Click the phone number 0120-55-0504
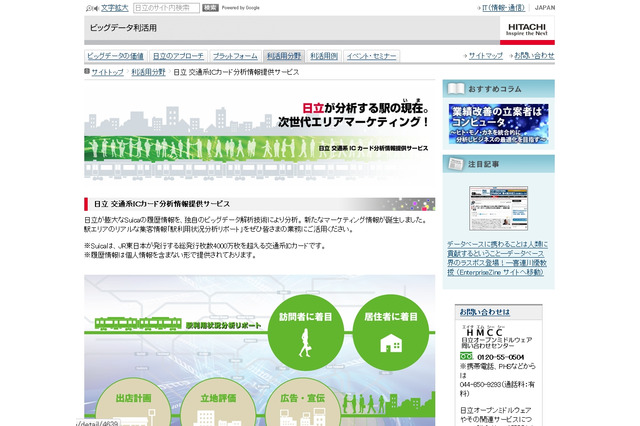 tap(500, 357)
